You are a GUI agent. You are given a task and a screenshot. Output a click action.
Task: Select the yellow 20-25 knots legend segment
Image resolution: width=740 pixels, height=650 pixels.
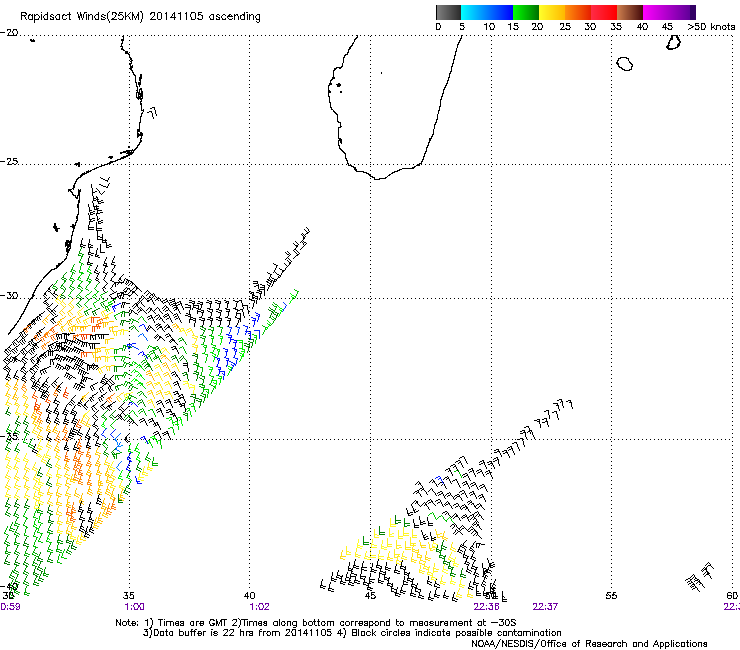coord(552,12)
